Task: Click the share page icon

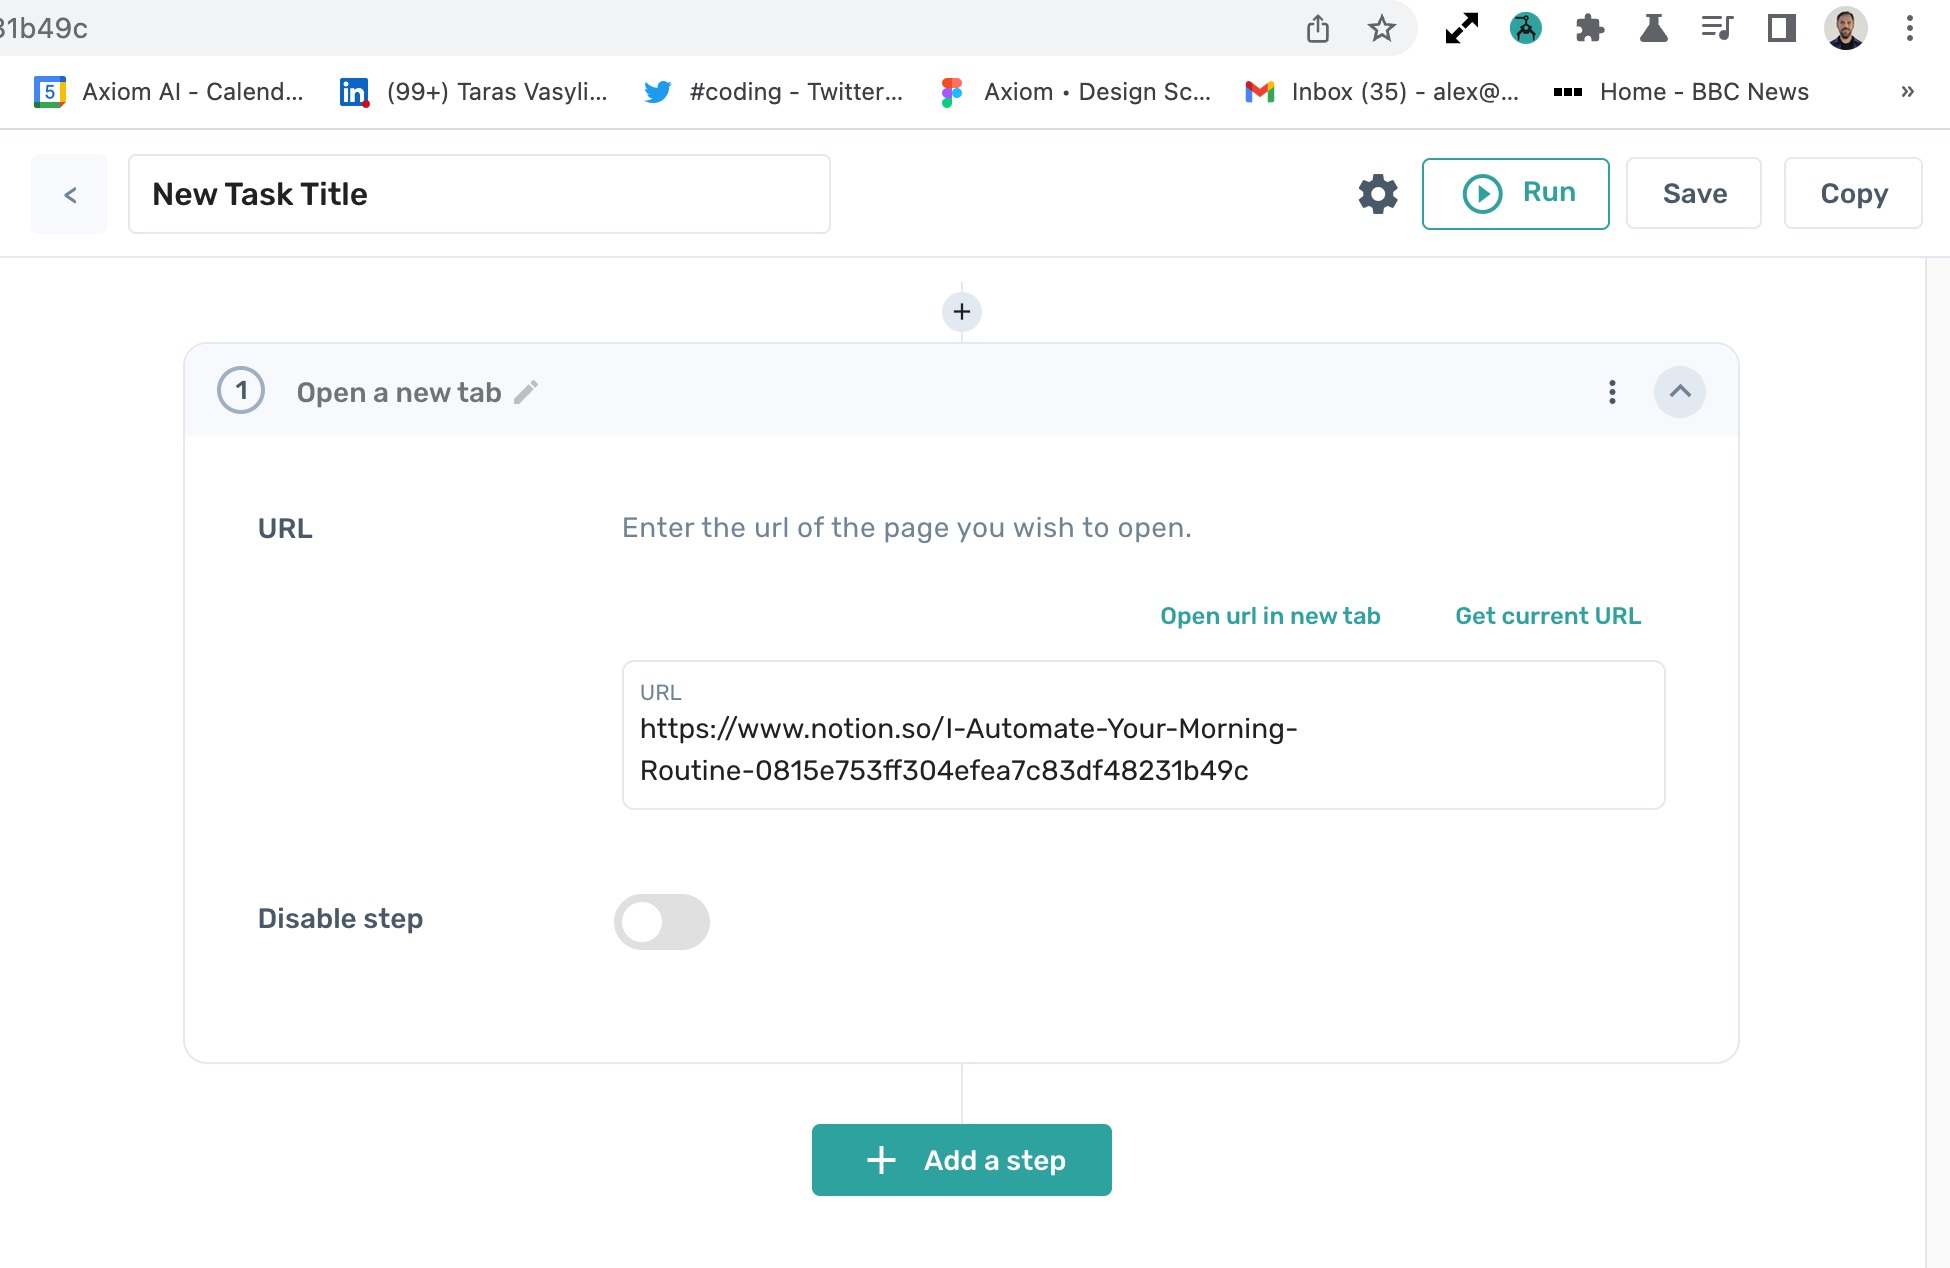Action: pos(1317,28)
